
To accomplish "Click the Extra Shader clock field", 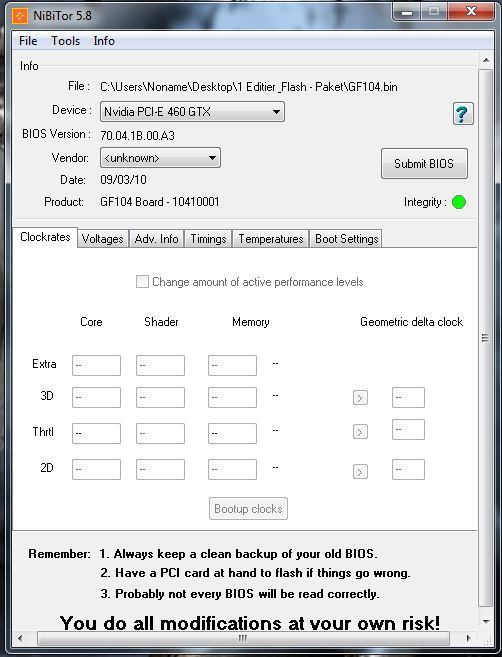I will tap(160, 365).
